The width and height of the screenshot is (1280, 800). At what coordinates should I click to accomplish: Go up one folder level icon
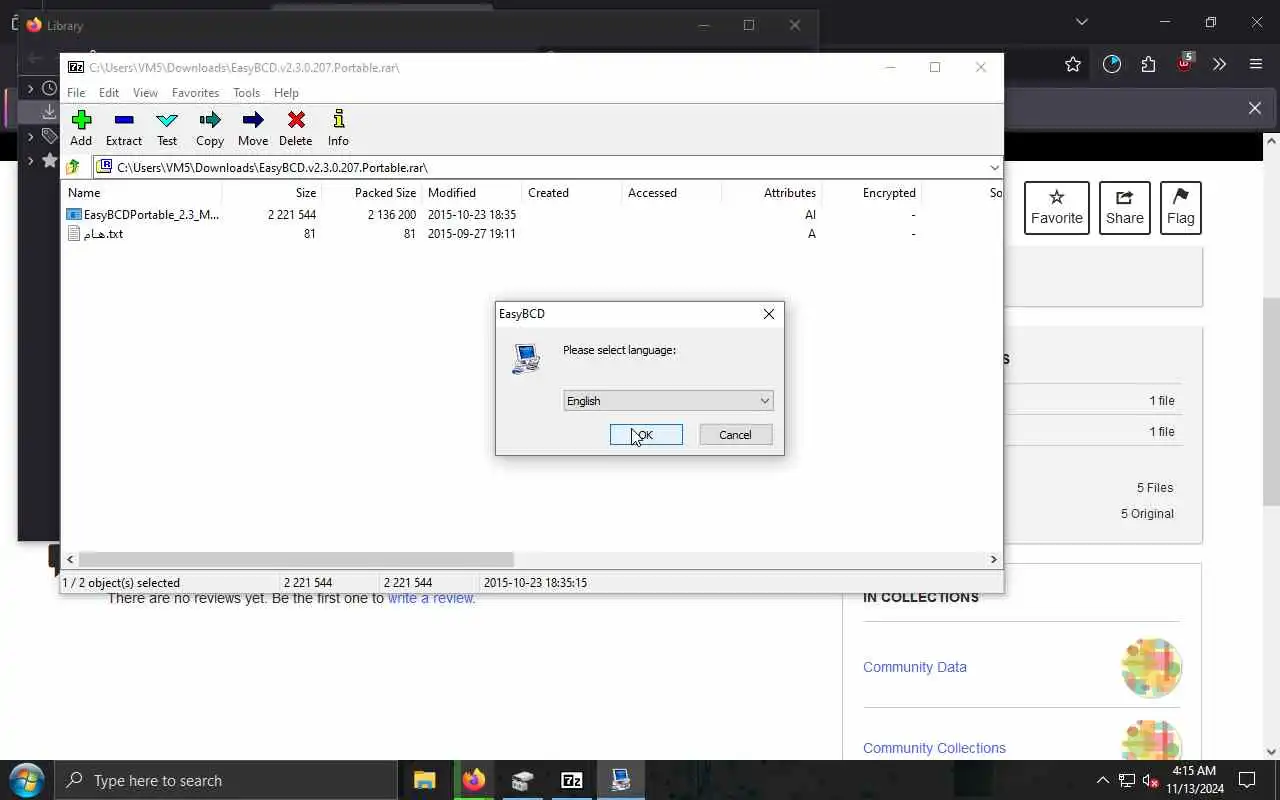click(x=73, y=167)
